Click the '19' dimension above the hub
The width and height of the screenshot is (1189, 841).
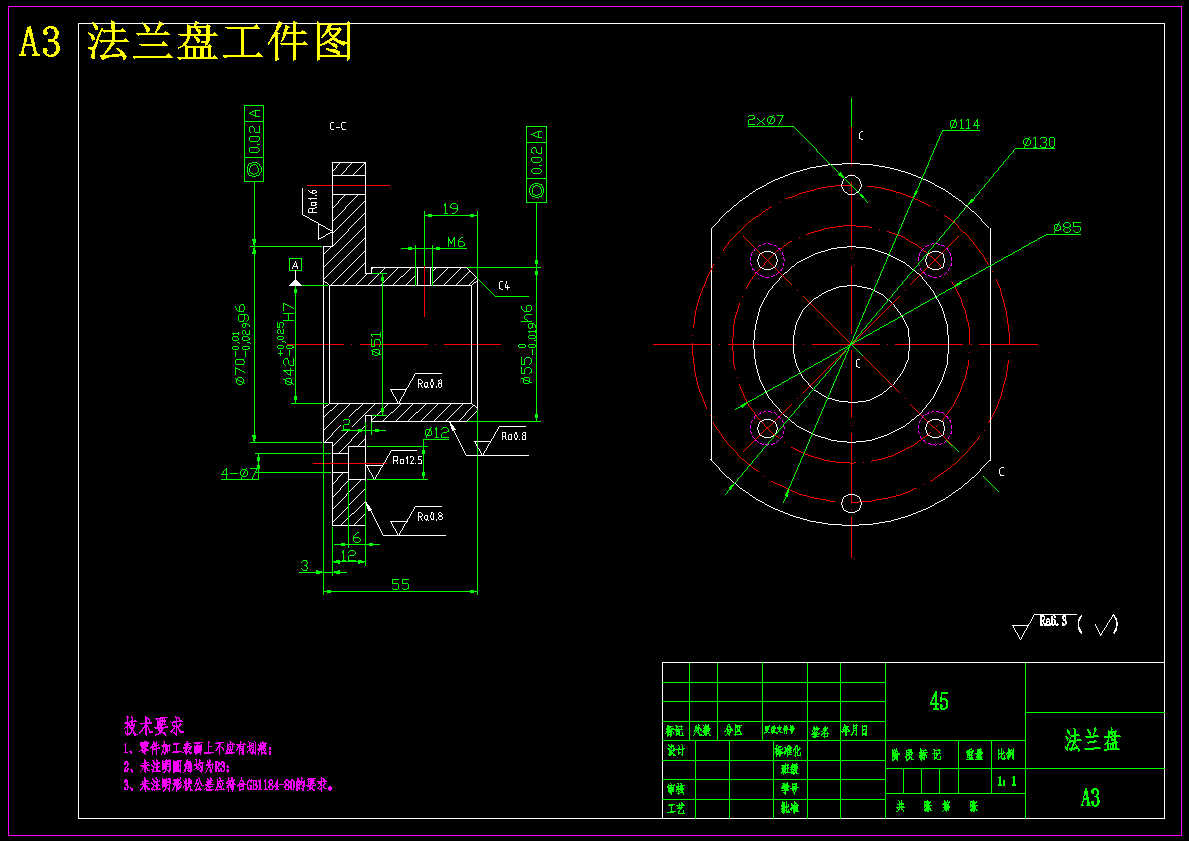pyautogui.click(x=450, y=208)
